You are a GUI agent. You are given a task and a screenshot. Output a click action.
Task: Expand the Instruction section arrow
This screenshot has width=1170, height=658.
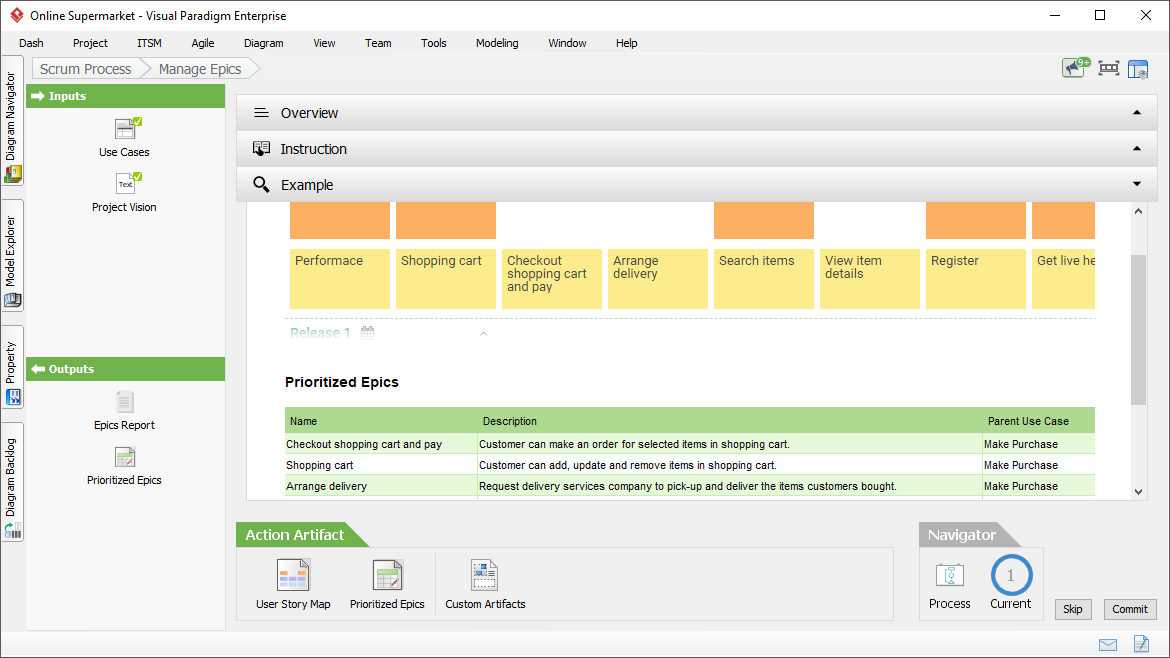pos(1137,148)
